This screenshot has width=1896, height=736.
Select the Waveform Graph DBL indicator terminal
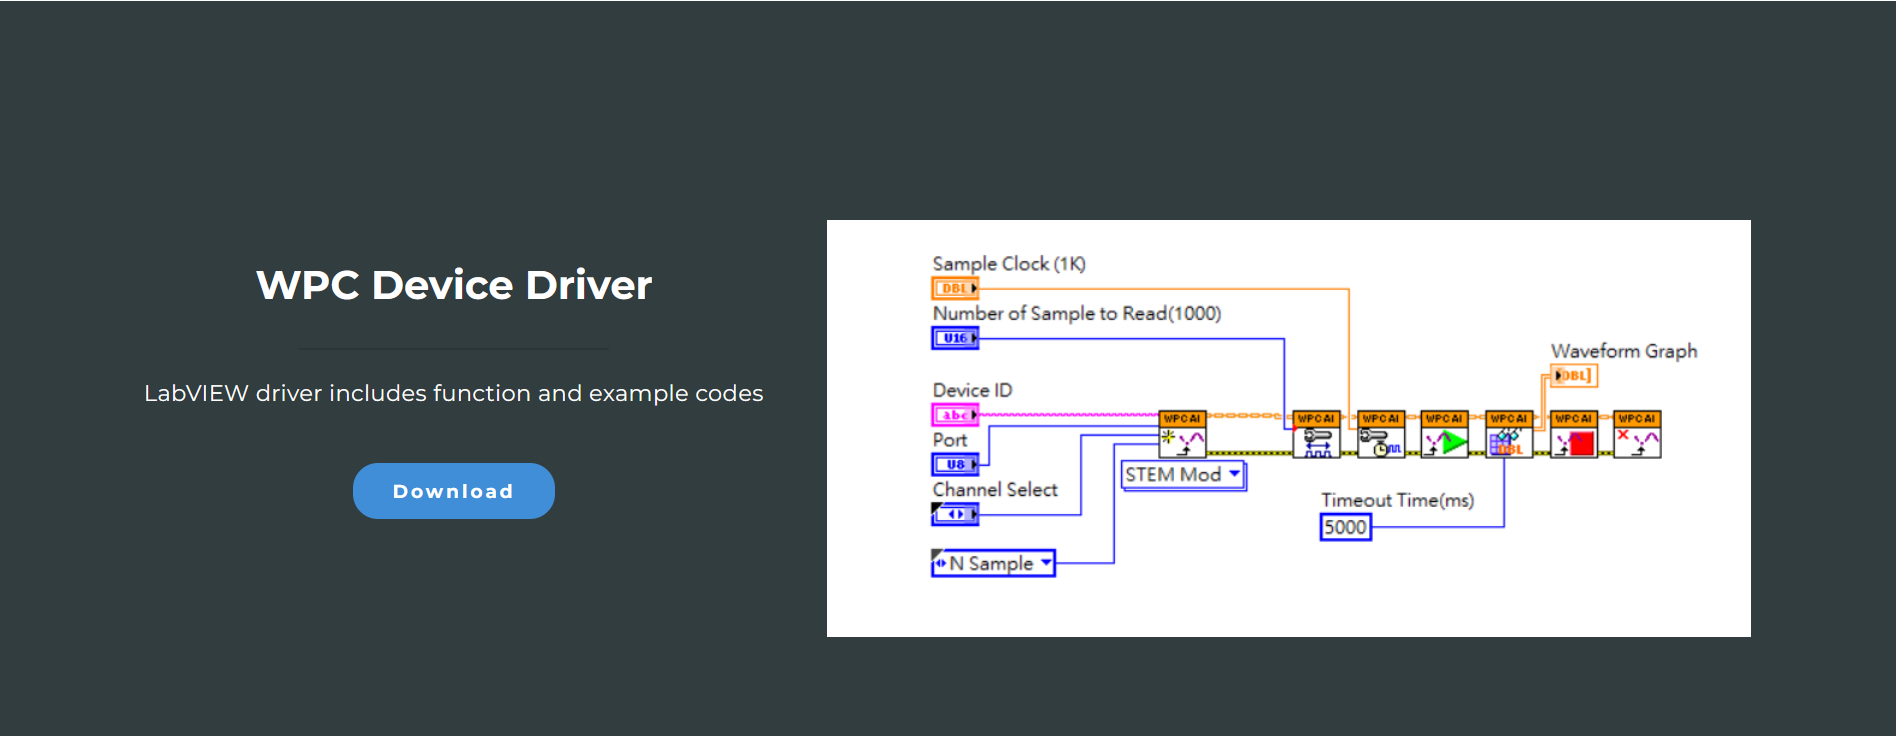pos(1573,376)
